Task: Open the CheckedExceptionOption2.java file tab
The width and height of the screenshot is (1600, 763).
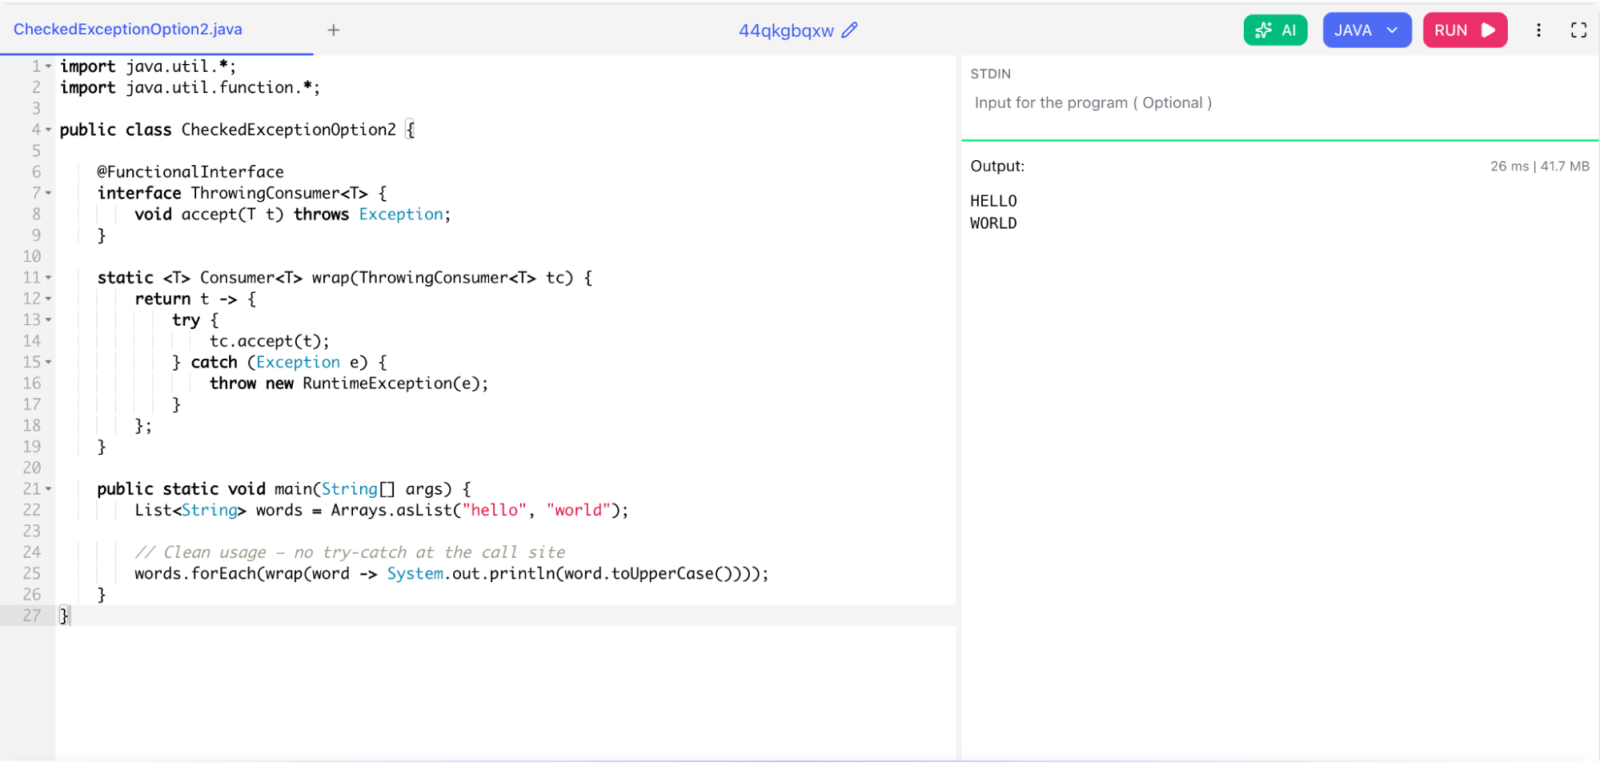Action: tap(128, 29)
